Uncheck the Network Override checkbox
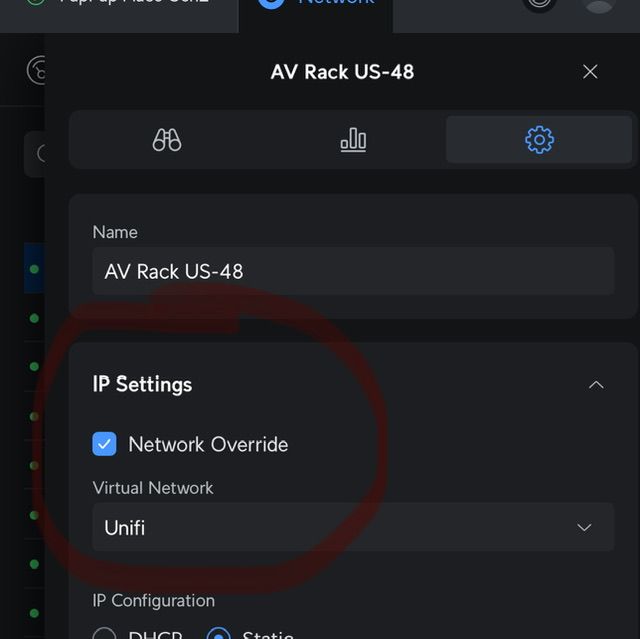640x639 pixels. point(105,444)
